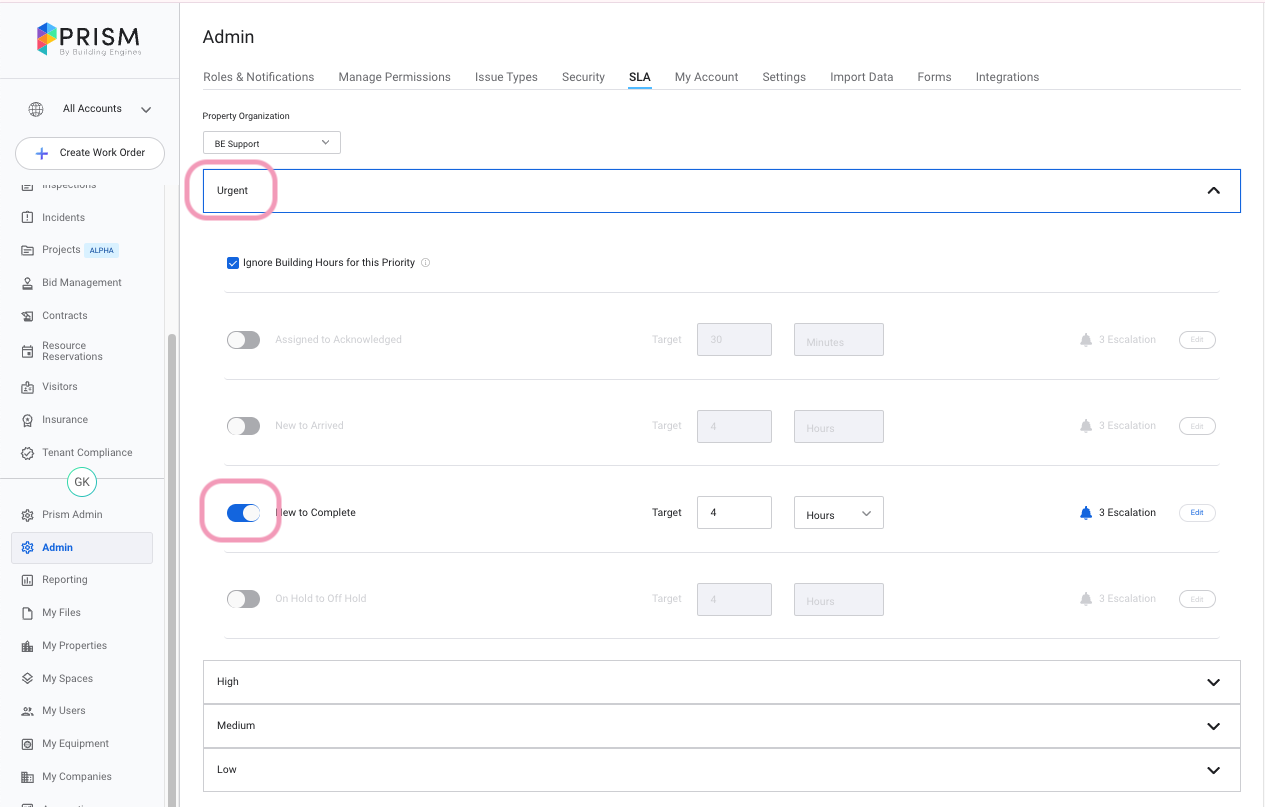The image size is (1265, 807).
Task: Click the My Equipment icon
Action: point(28,744)
